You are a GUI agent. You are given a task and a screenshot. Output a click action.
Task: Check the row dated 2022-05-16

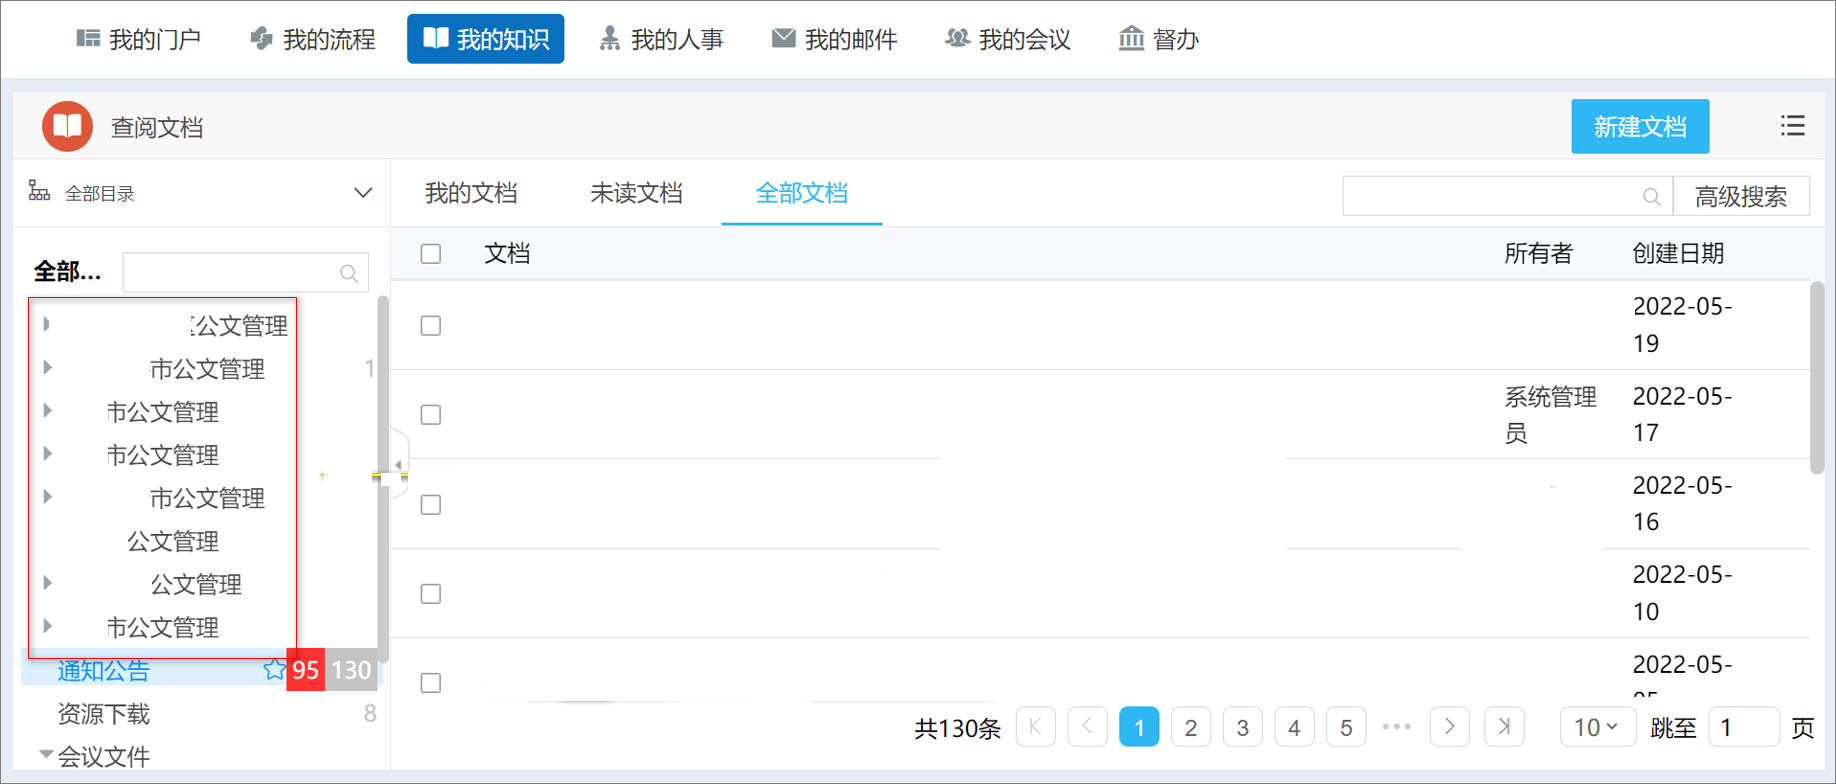[431, 505]
